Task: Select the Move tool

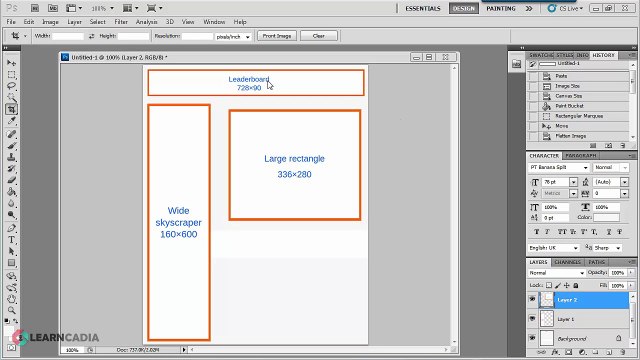Action: pyautogui.click(x=11, y=63)
